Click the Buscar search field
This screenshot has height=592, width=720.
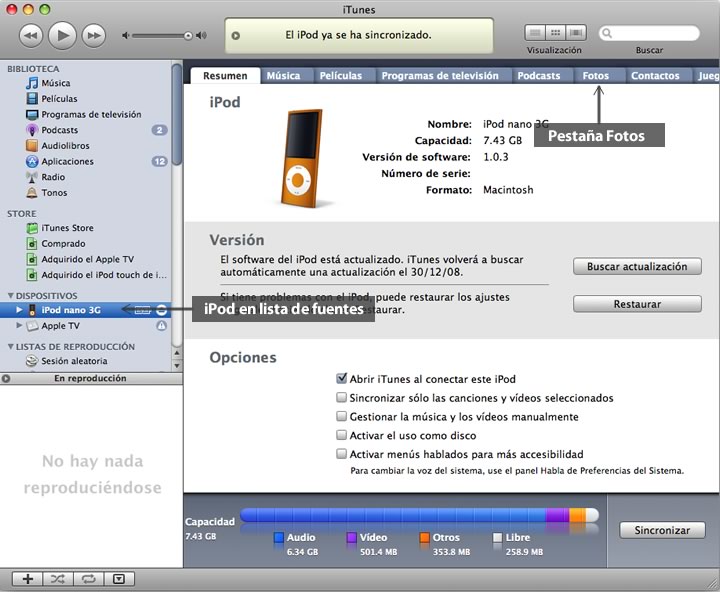(x=649, y=33)
